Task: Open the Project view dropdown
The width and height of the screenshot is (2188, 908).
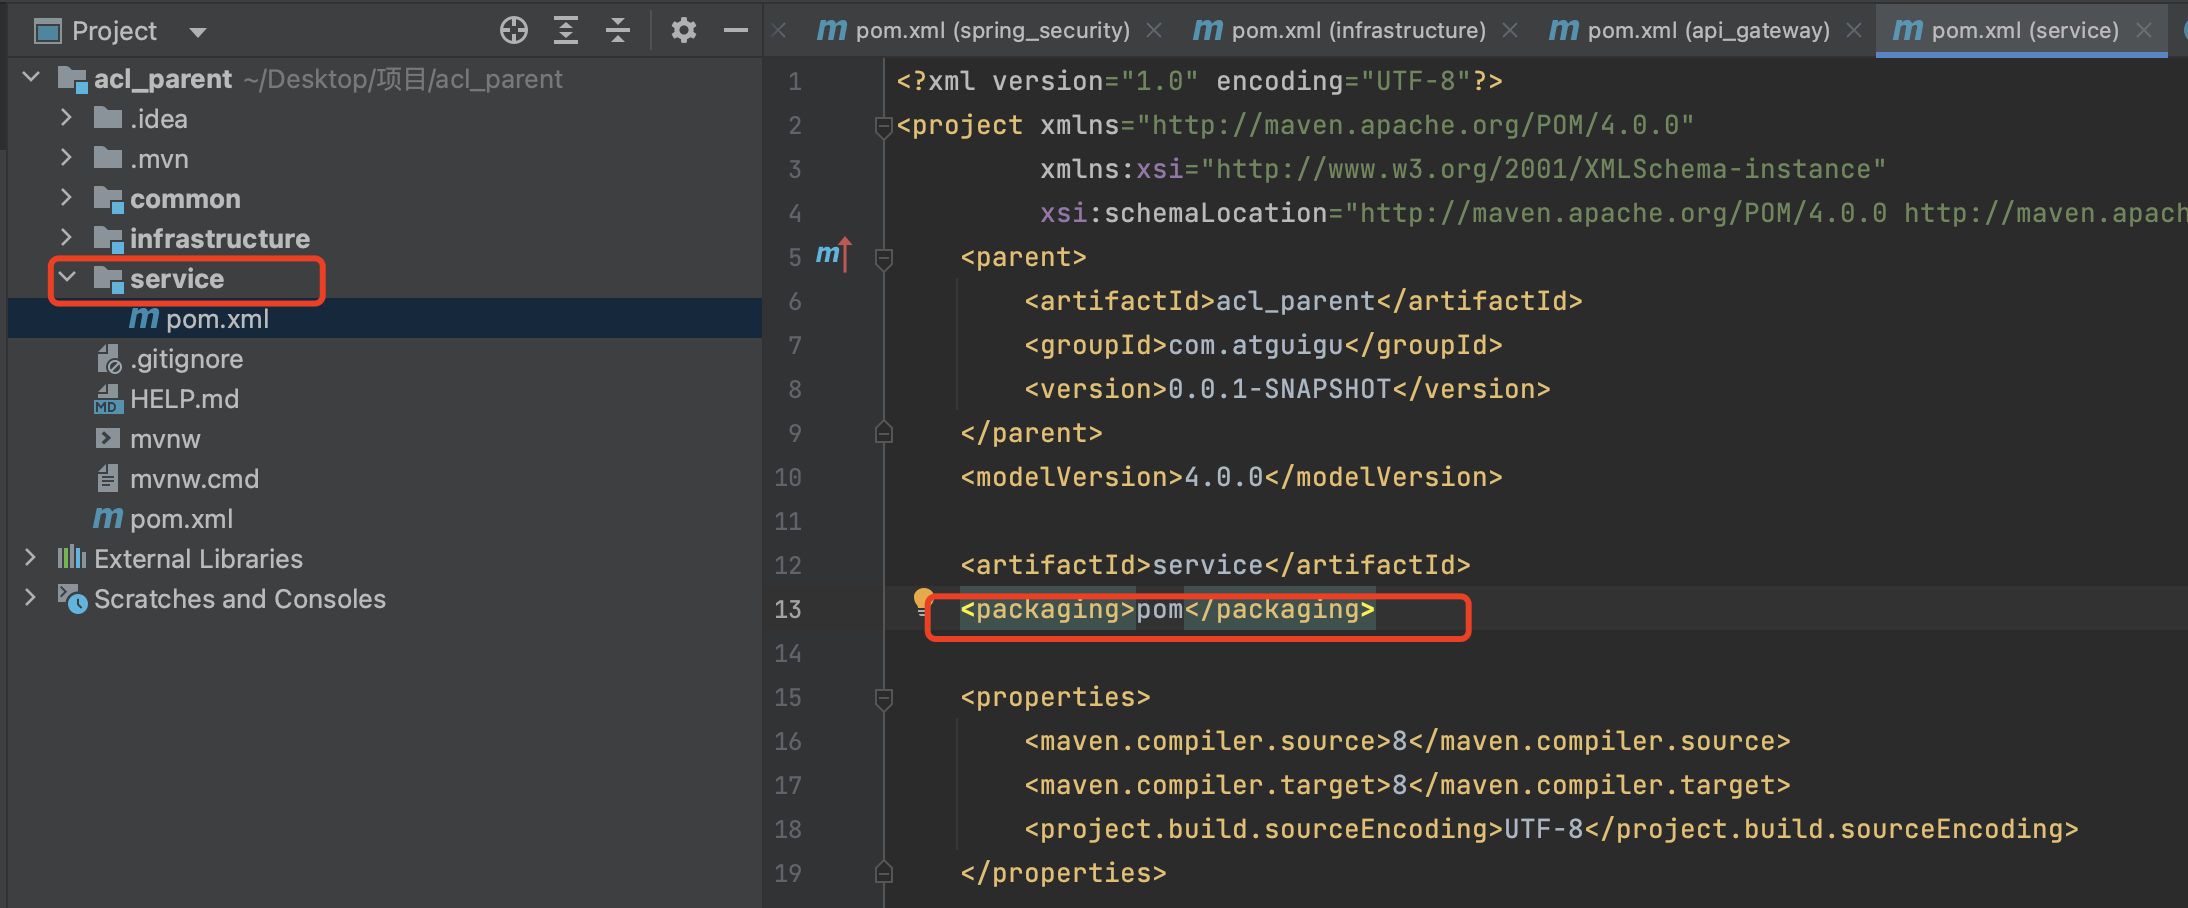Action: coord(198,32)
